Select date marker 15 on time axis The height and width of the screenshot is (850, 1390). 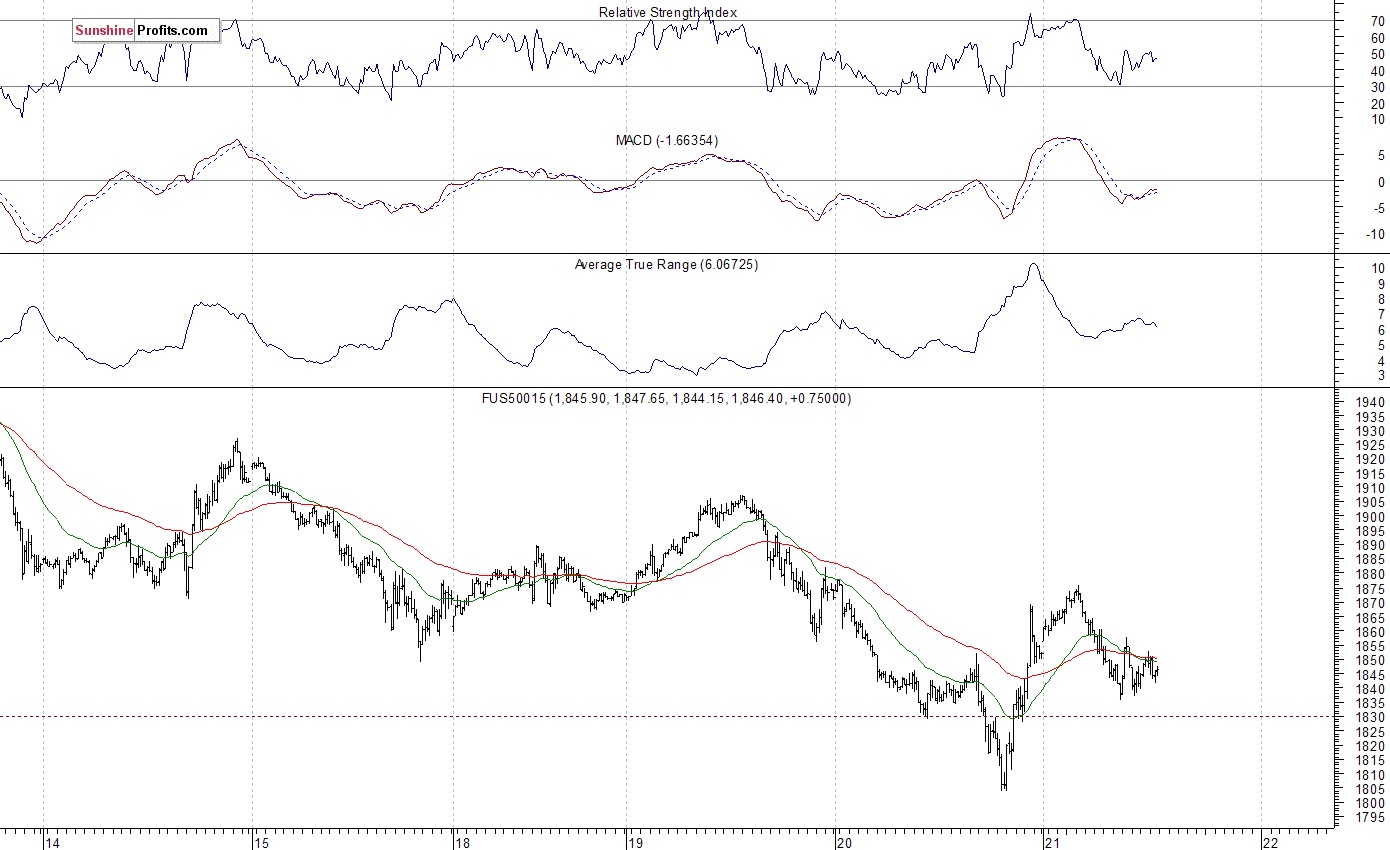click(261, 841)
